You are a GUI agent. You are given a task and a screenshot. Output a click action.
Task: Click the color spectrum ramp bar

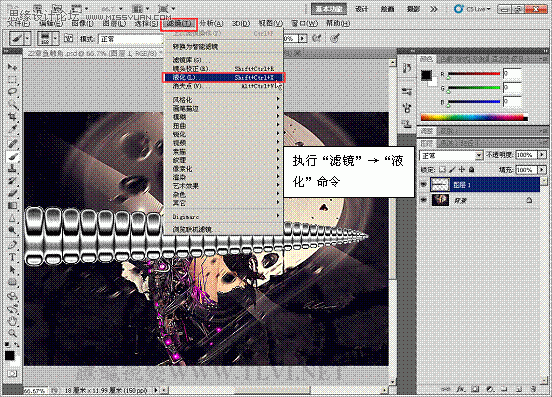[474, 117]
